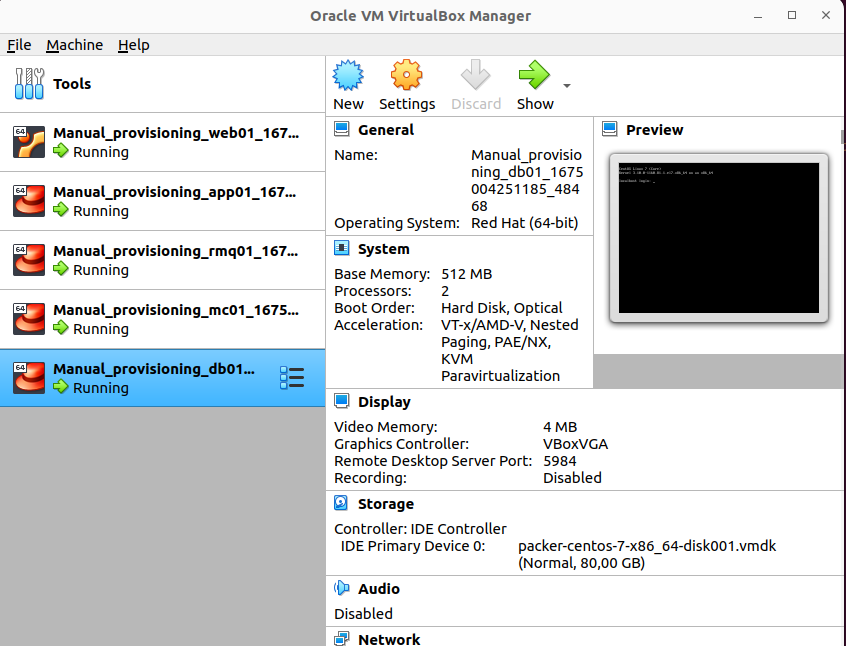
Task: Click packer-centos-7-x86_64-disk001.vmdk storage entry
Action: tap(647, 546)
